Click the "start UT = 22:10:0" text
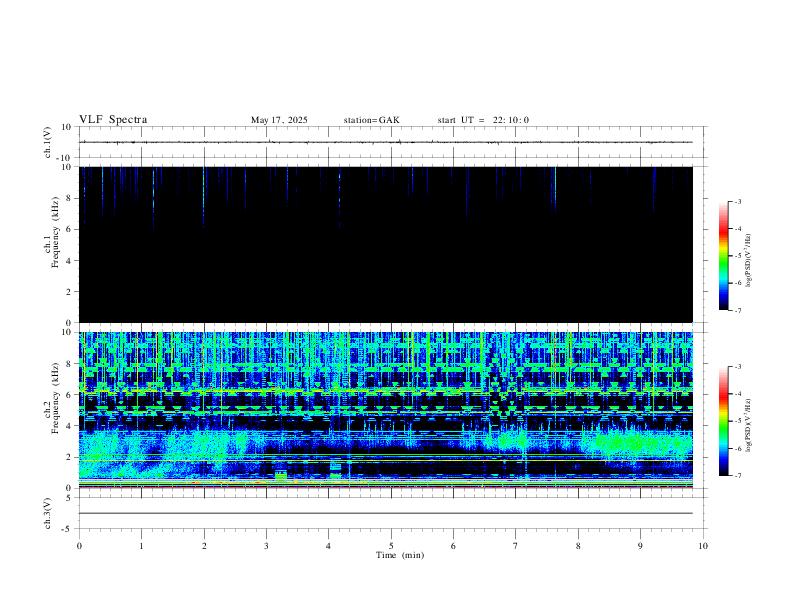Viewport: 792px width, 612px height. coord(483,120)
